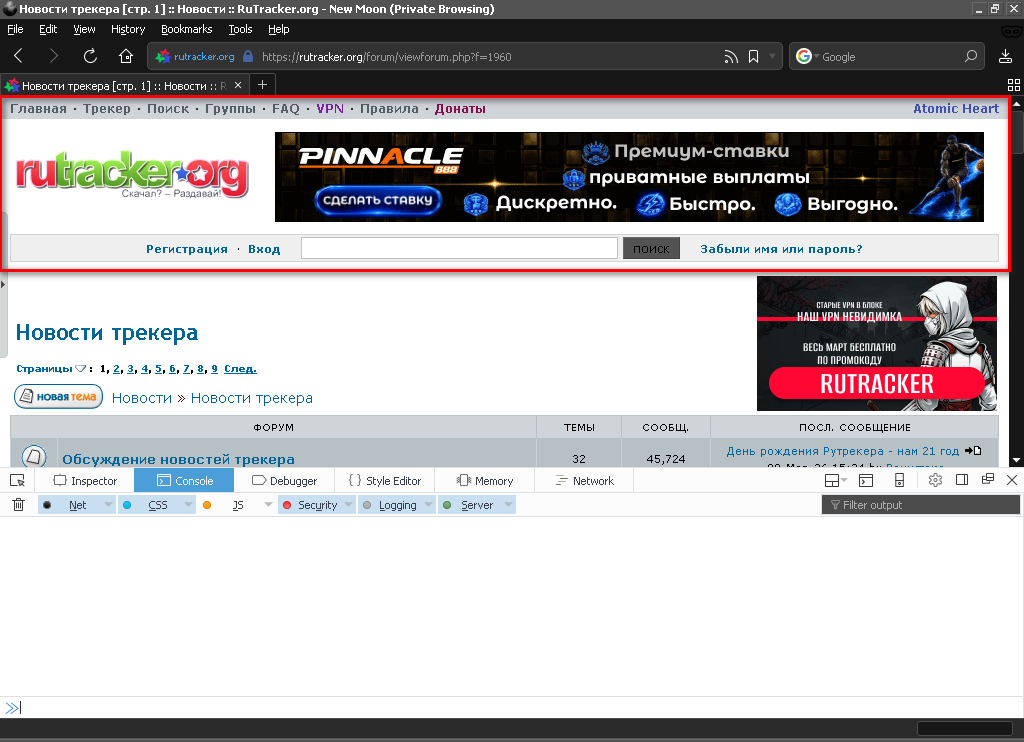Switch to the Inspector devtools tab
The width and height of the screenshot is (1024, 742).
(x=86, y=481)
